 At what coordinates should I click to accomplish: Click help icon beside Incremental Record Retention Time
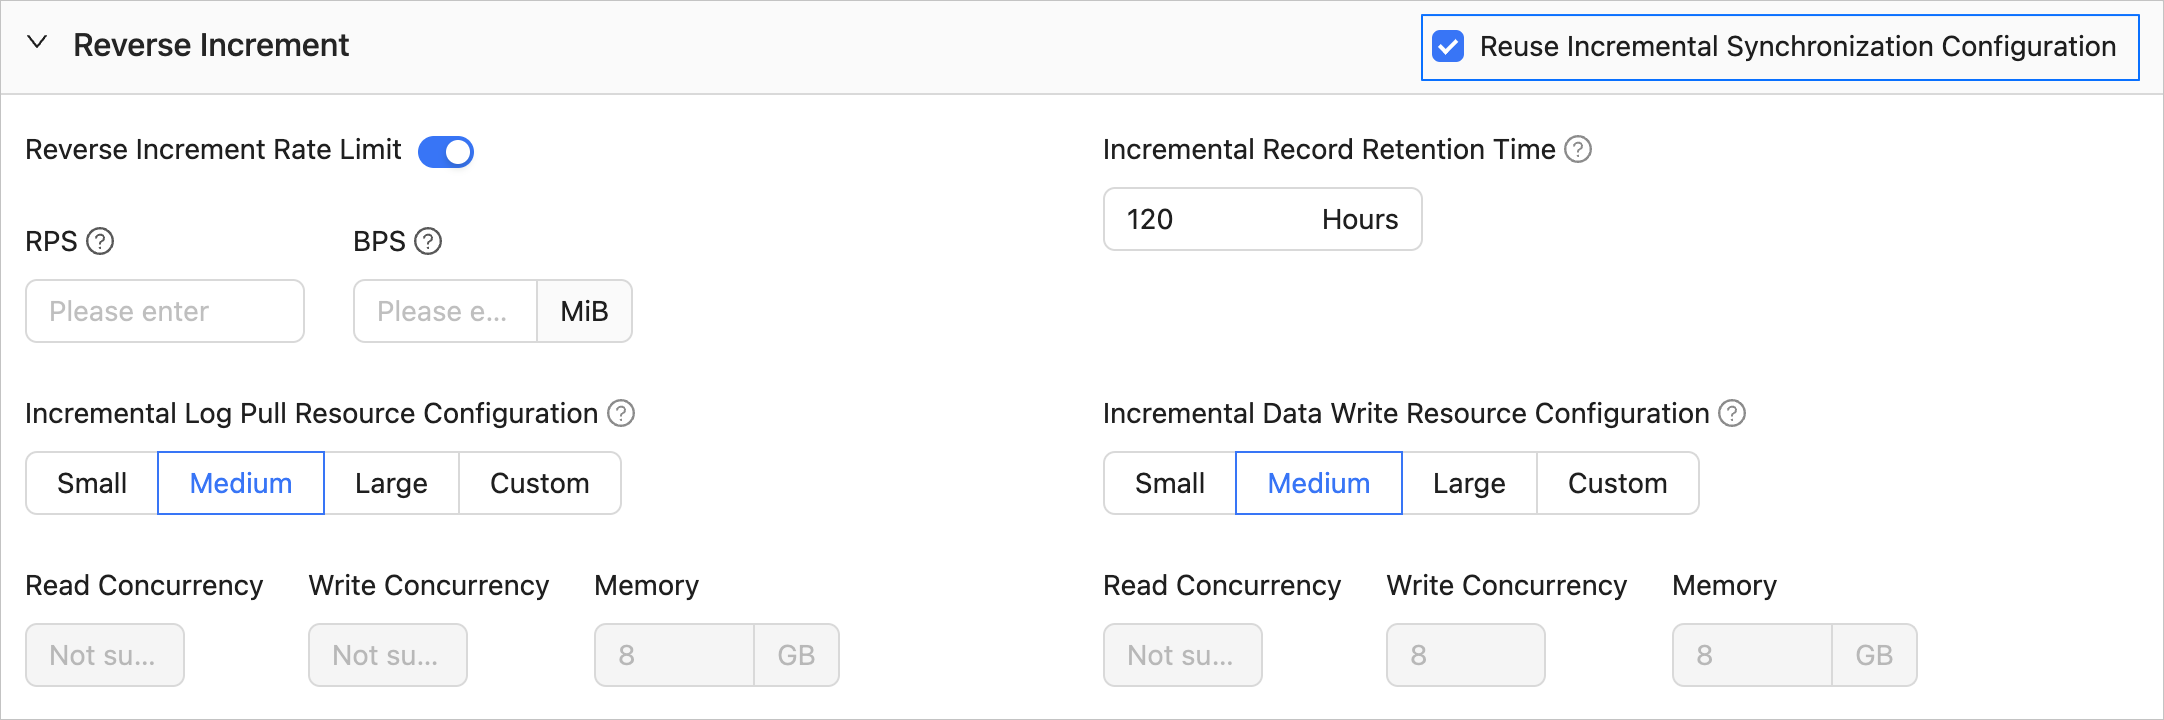[x=1578, y=149]
